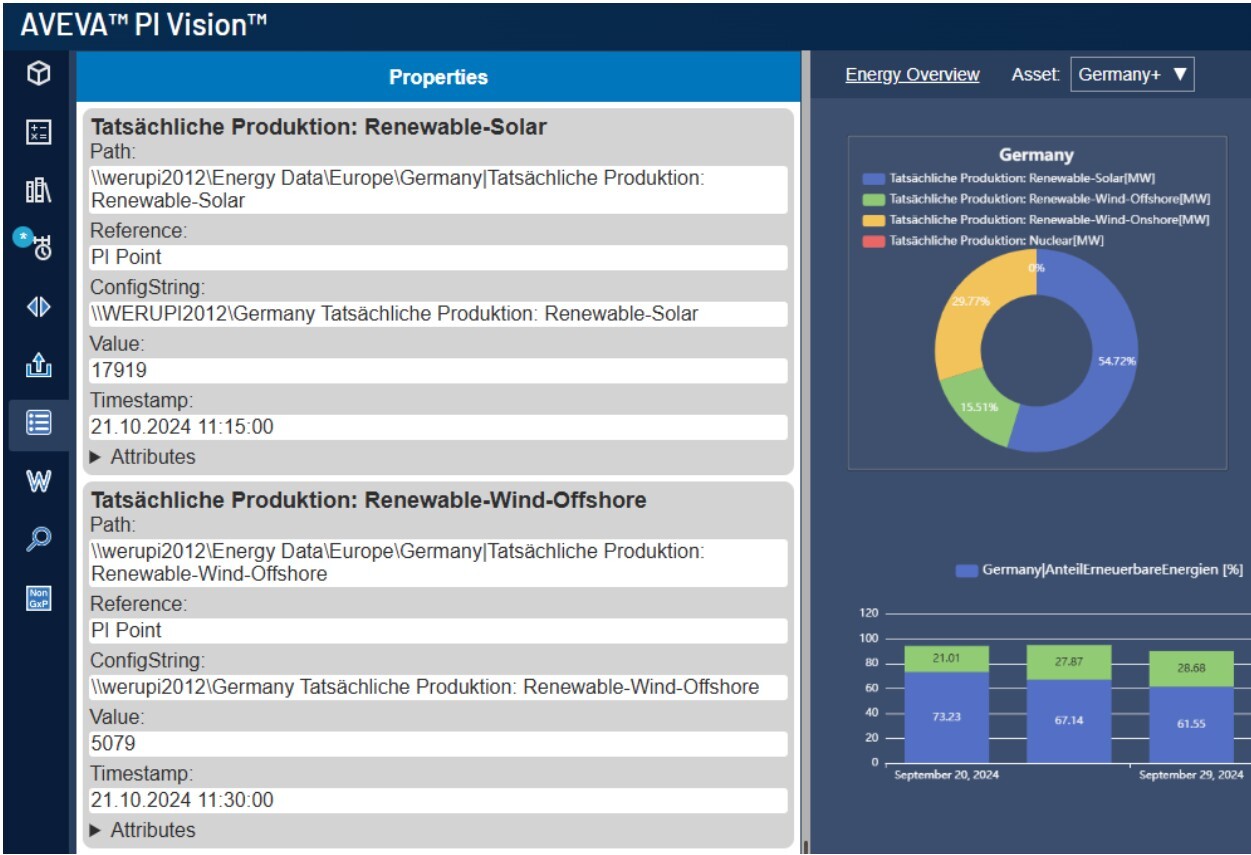
Task: Open the Assets cube icon in sidebar
Action: [38, 75]
